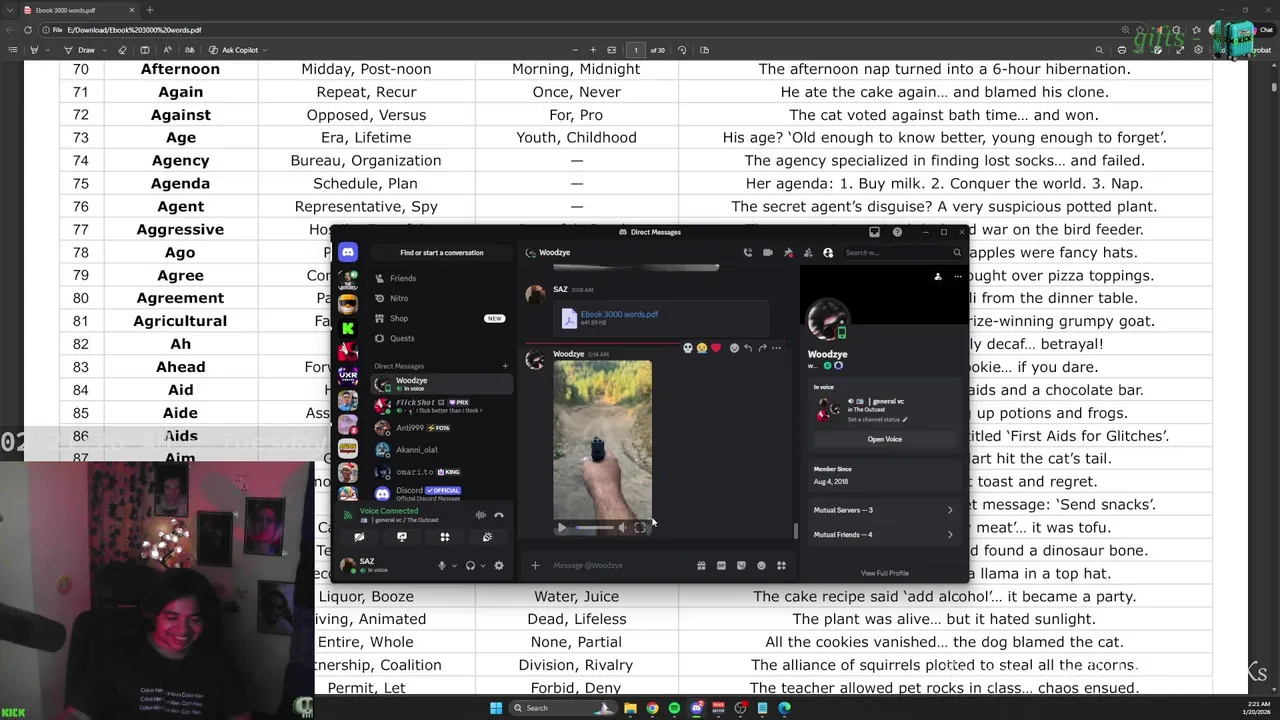Open Draw tool dropdown arrow in PDF toolbar

[103, 50]
